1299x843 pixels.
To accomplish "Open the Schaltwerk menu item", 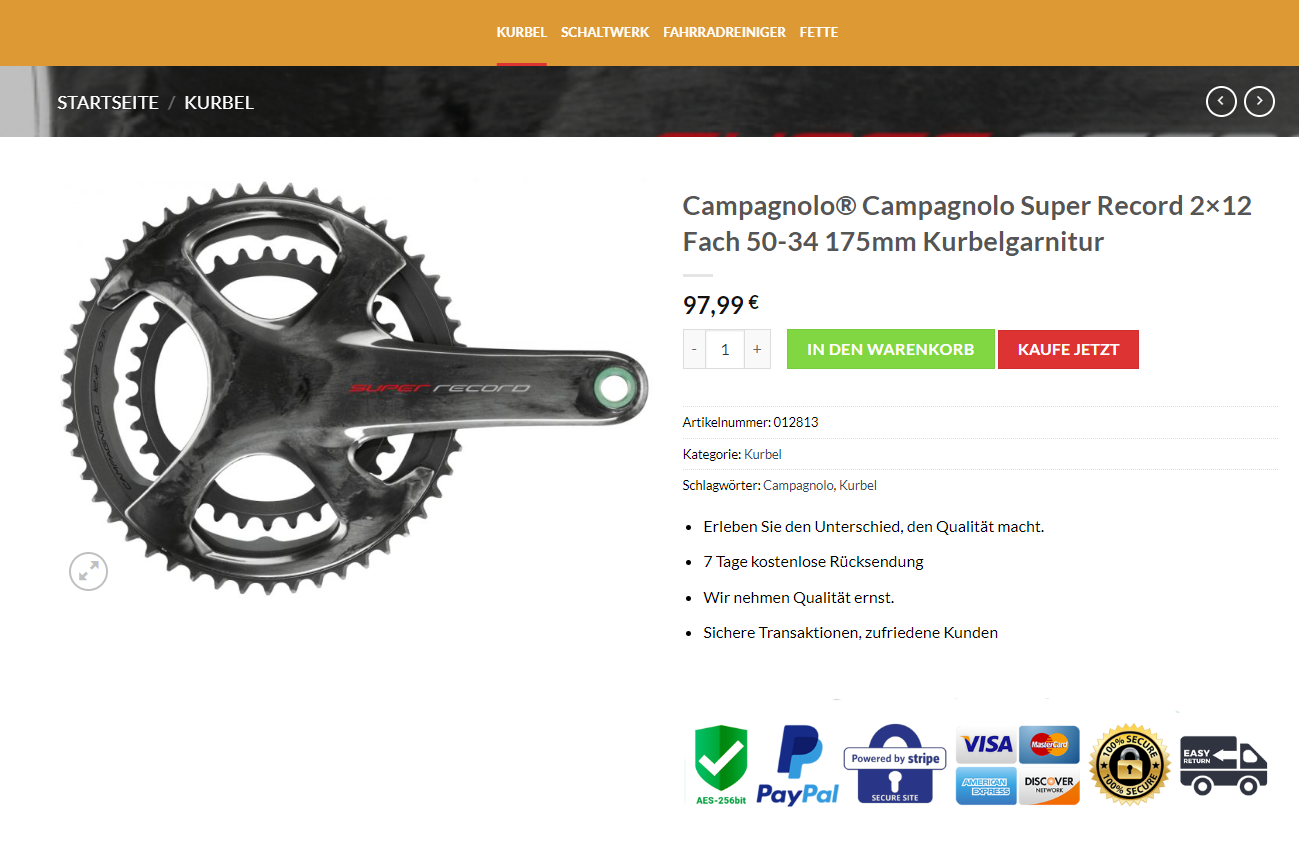I will pos(605,32).
